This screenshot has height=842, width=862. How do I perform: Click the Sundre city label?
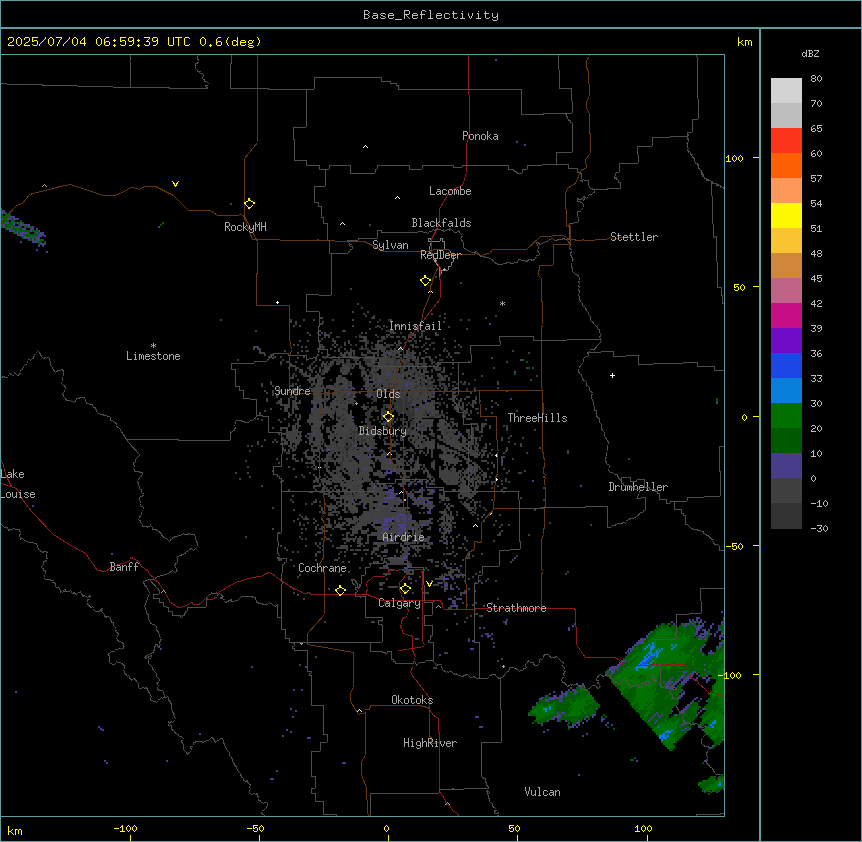point(292,391)
